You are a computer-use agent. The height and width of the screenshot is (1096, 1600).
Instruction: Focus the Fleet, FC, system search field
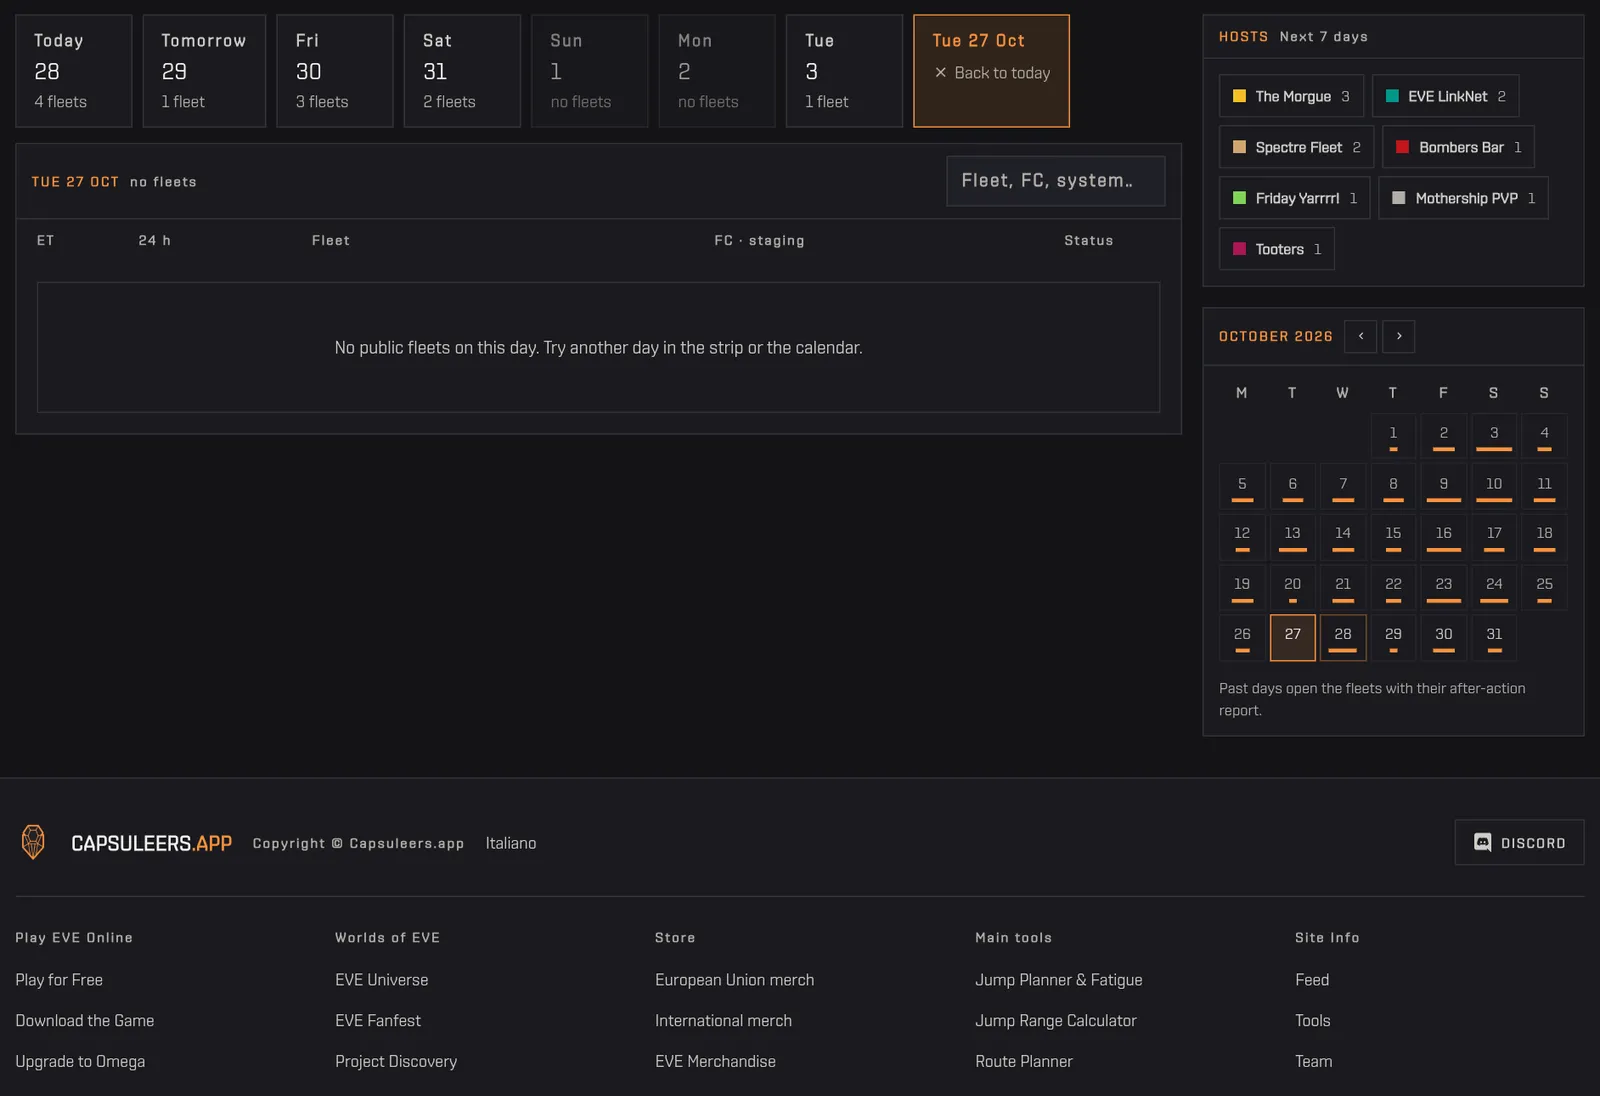(x=1056, y=181)
